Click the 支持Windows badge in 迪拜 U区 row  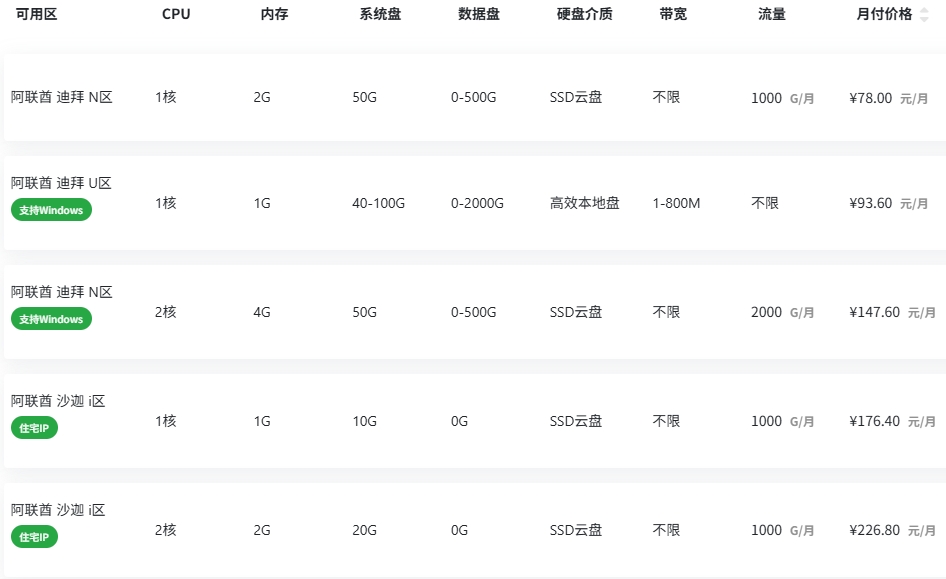click(51, 210)
